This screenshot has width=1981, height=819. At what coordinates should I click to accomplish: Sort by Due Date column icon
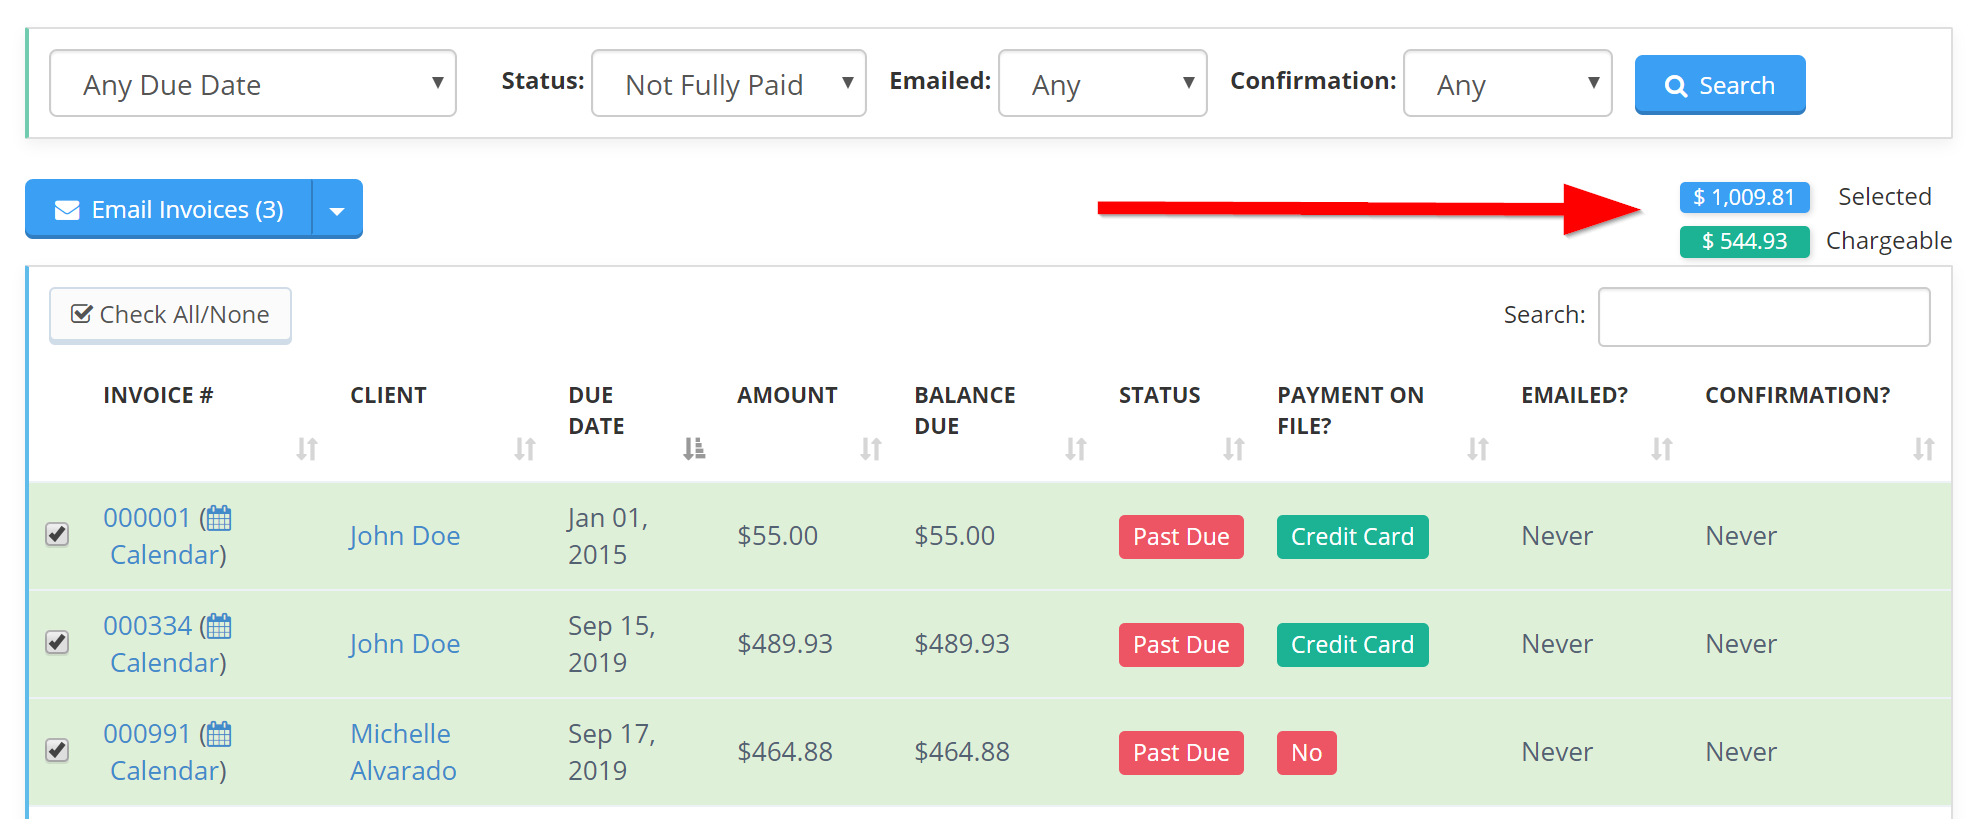pyautogui.click(x=694, y=449)
